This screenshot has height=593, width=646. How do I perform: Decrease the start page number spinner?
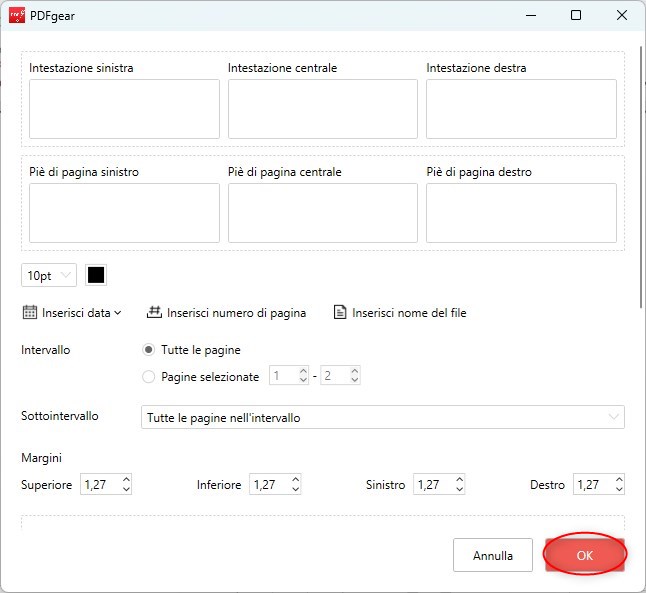303,380
